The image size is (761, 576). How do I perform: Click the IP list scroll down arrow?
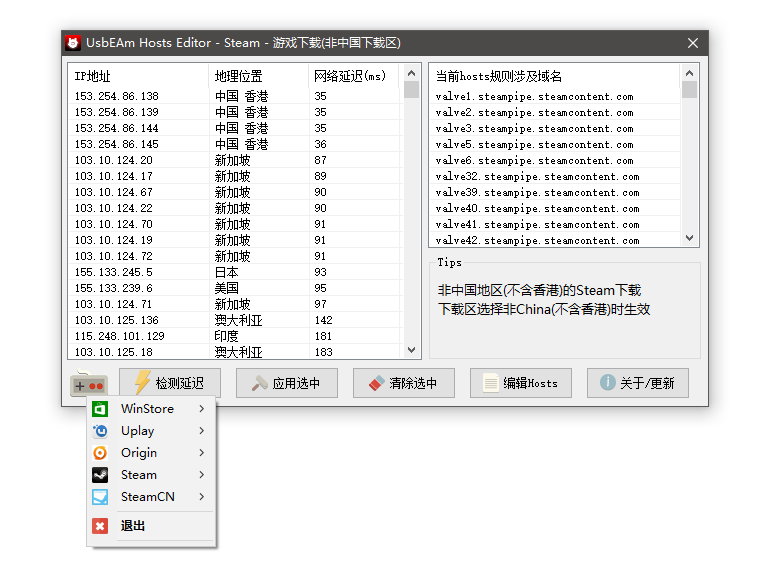coord(412,350)
